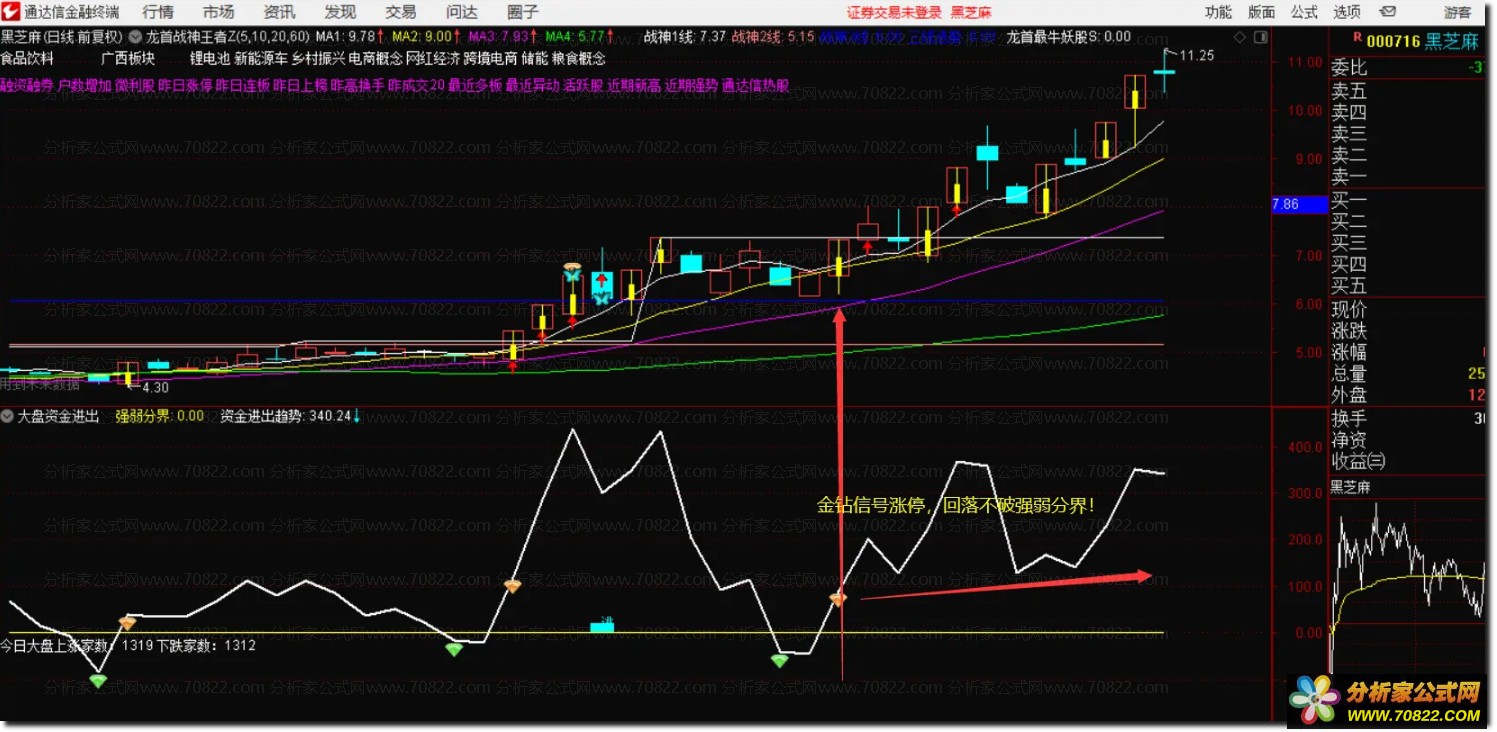Open the 资讯 menu
1497x732 pixels.
[x=279, y=12]
